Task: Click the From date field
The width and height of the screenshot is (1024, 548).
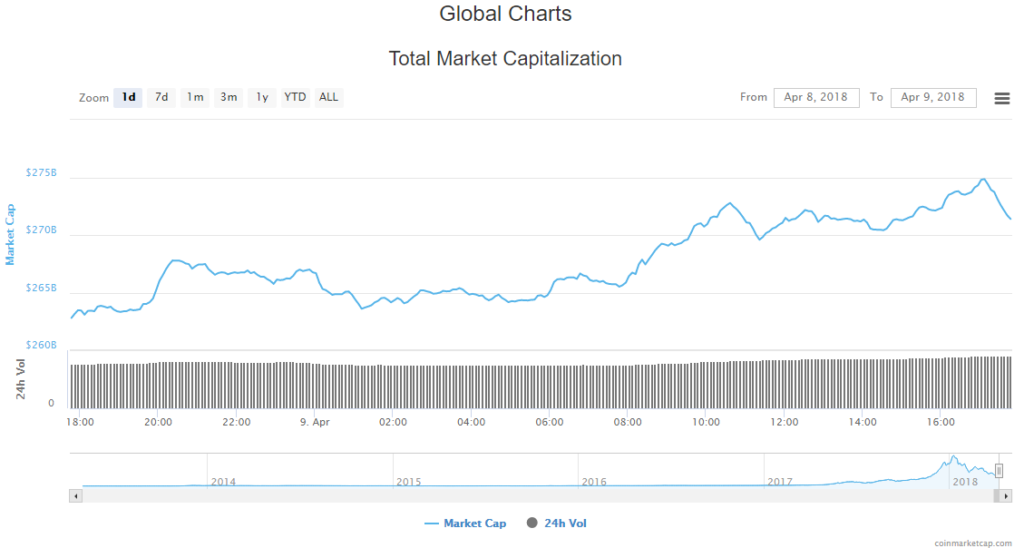Action: point(816,97)
